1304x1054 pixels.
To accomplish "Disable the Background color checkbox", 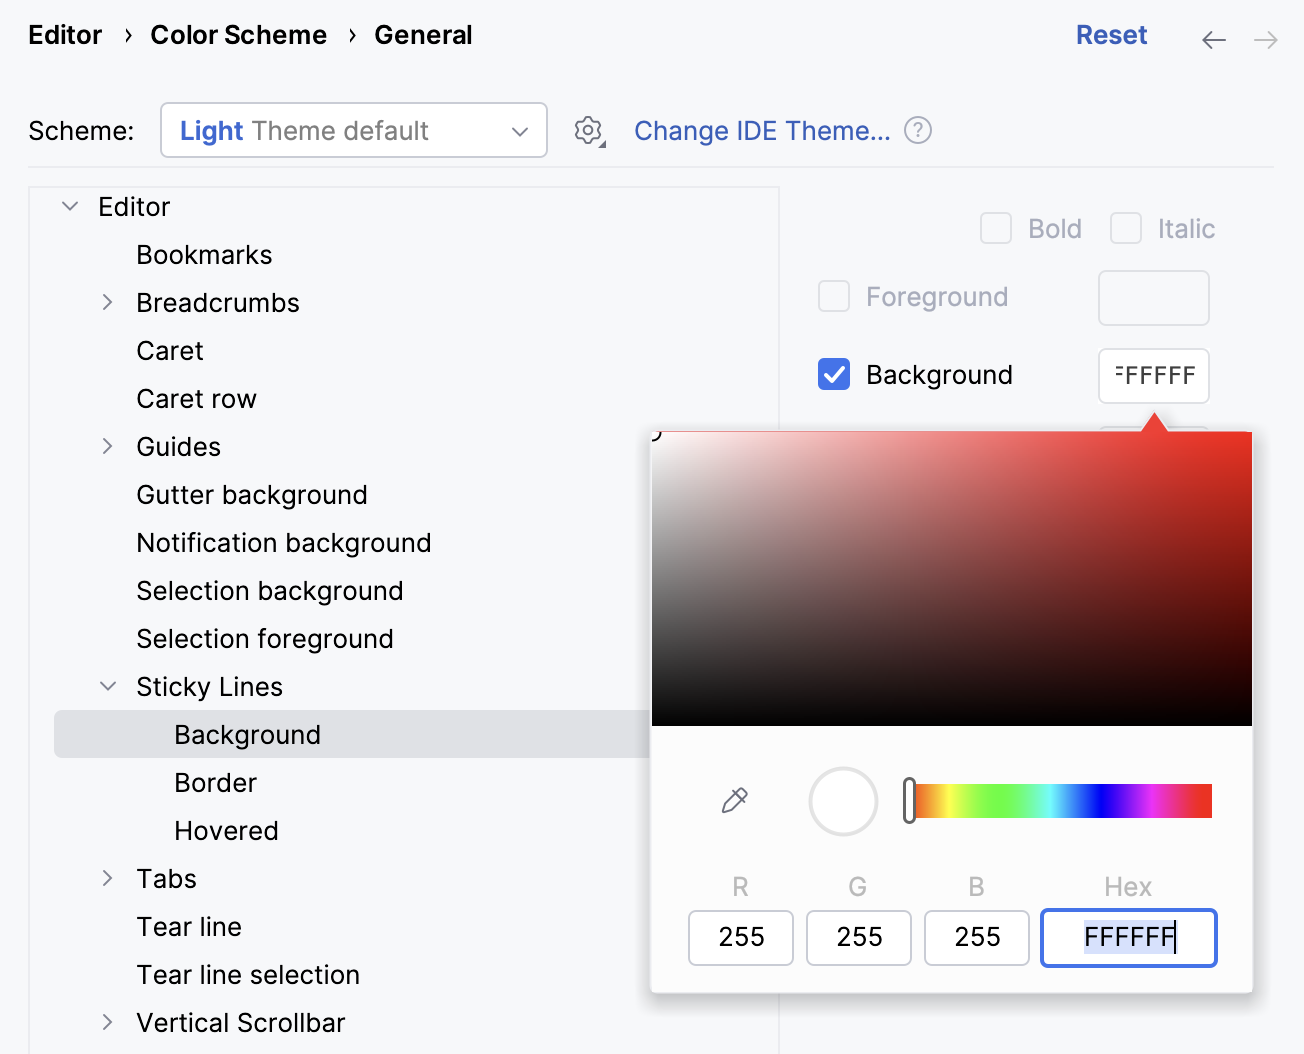I will coord(833,374).
